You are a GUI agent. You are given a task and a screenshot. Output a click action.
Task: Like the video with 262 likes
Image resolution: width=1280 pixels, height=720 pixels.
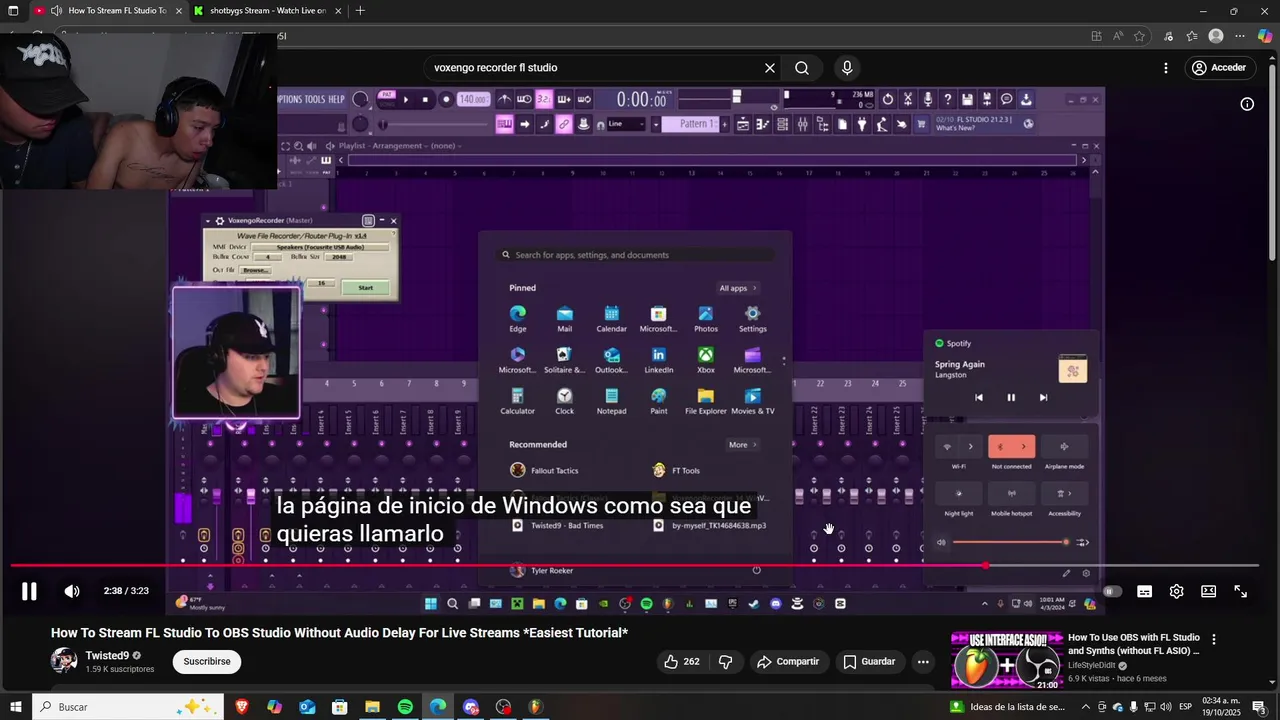pos(681,661)
